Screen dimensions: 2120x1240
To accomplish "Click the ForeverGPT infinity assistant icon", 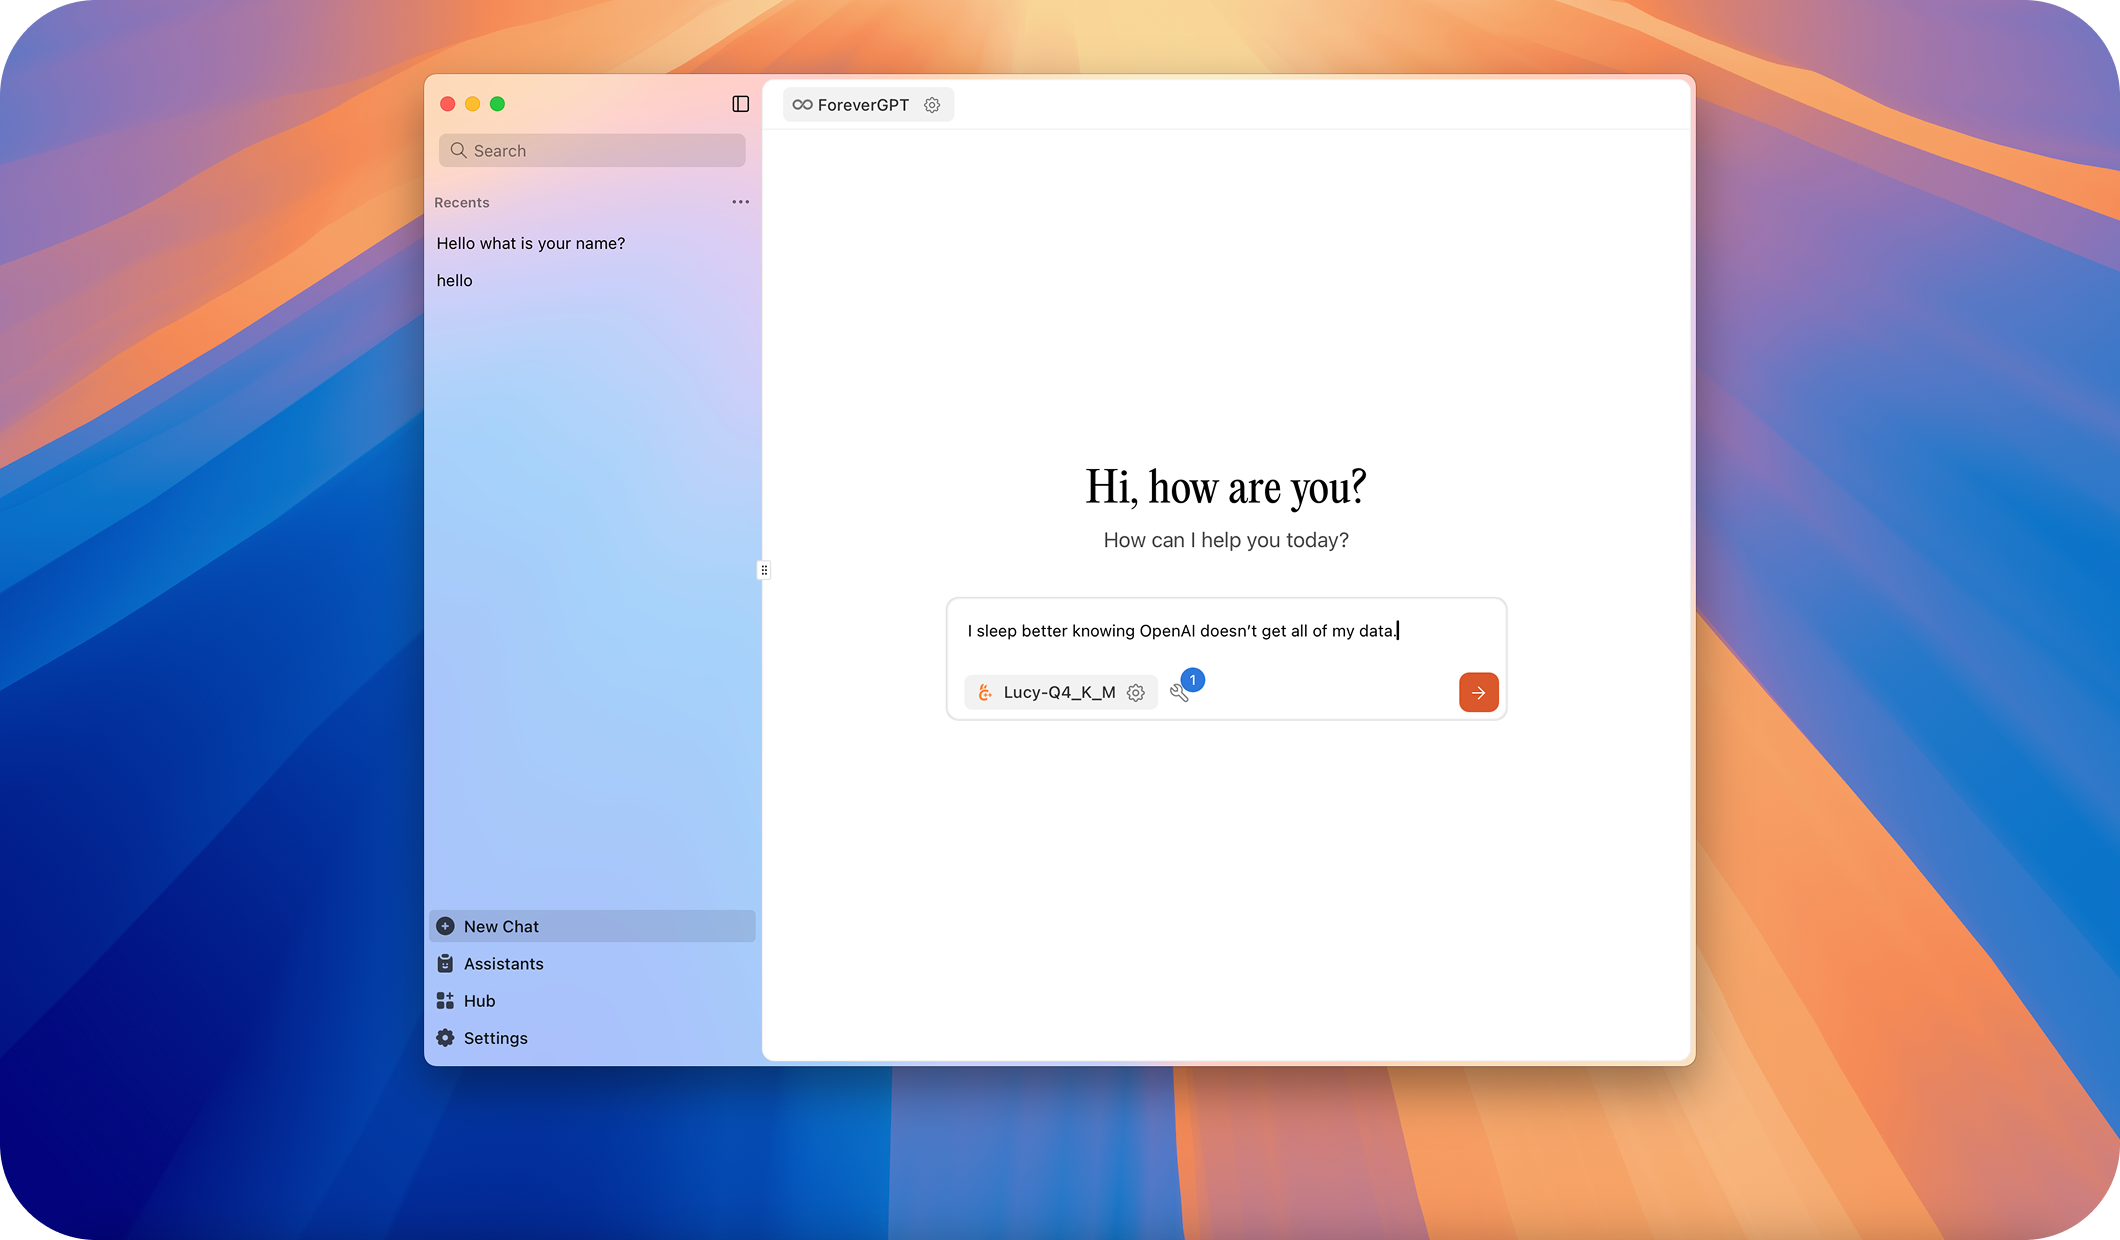I will coord(802,105).
